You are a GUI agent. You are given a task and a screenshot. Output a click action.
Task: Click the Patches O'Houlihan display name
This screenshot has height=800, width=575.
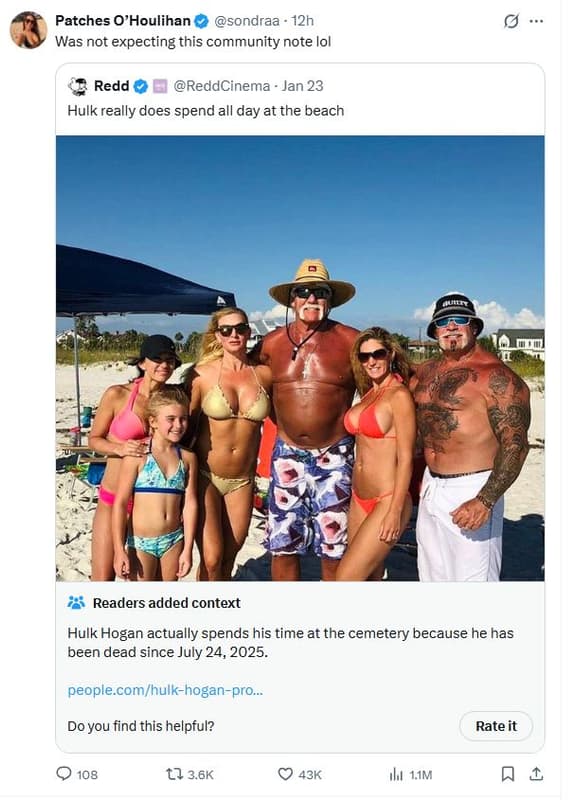coord(122,20)
